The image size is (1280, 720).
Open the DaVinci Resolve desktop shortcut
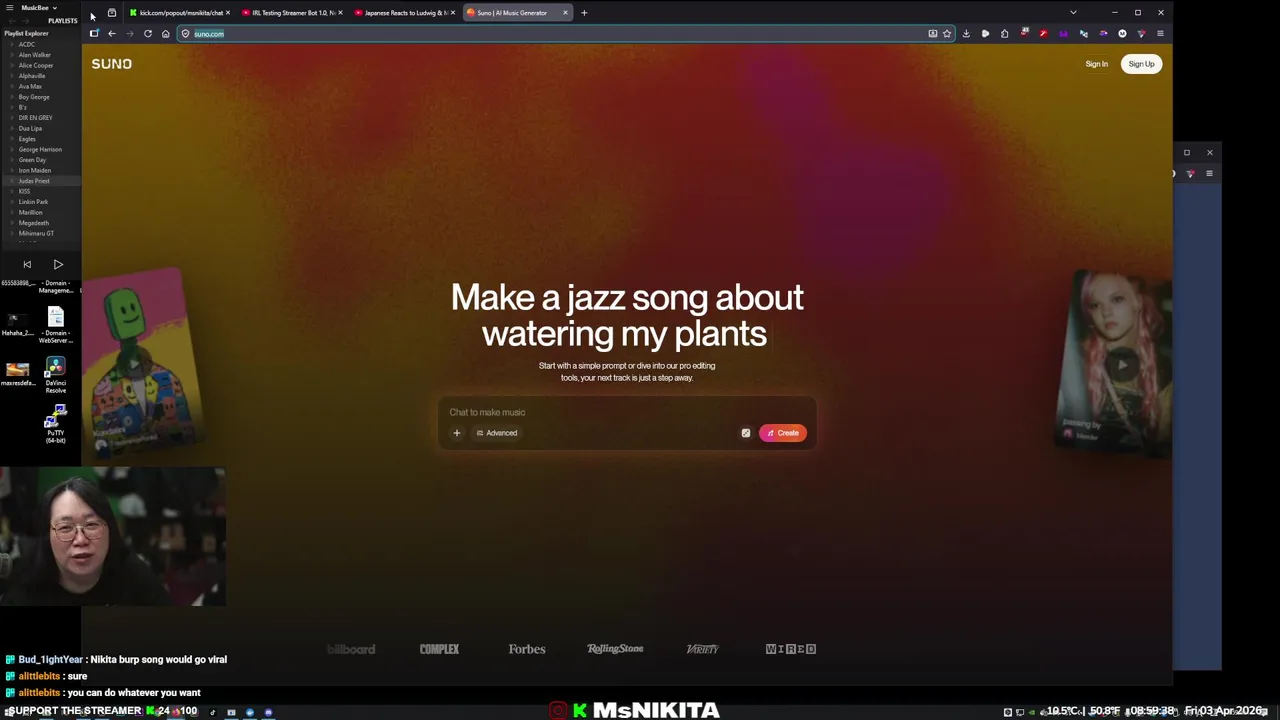[x=55, y=376]
